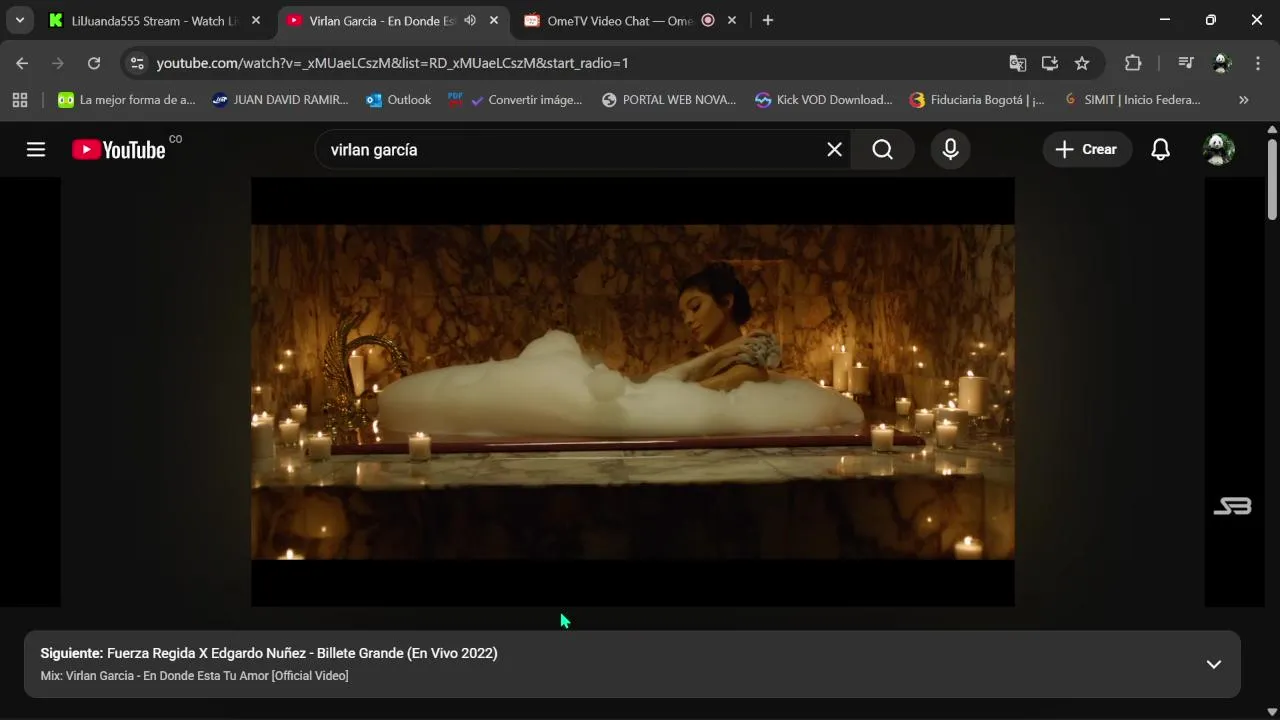Open 'La mejor forma de a...' bookmark

[127, 100]
